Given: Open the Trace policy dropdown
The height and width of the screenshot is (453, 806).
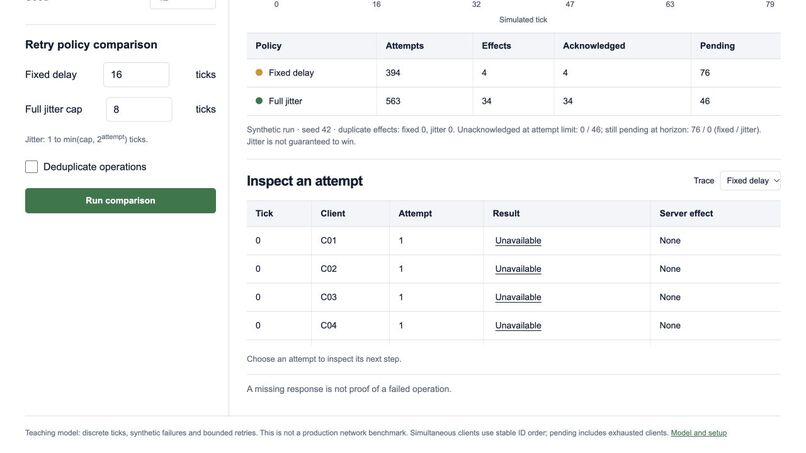Looking at the screenshot, I should (x=750, y=180).
